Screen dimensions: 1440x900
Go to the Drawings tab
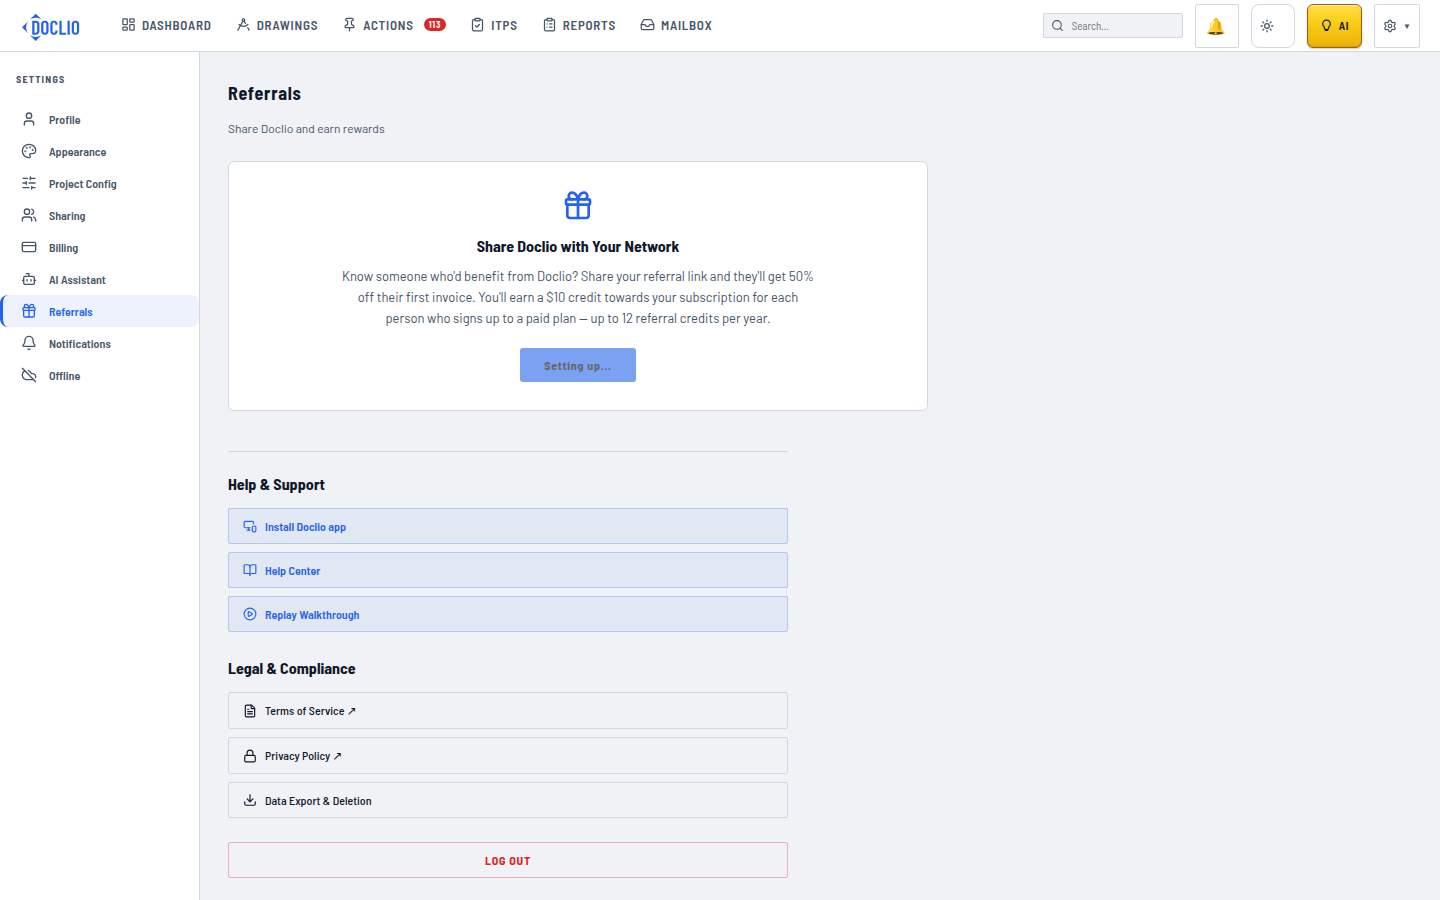click(x=277, y=25)
